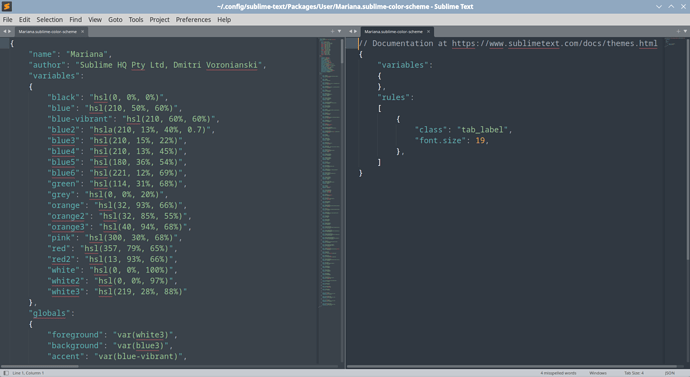Add new tab in left pane
Image resolution: width=690 pixels, height=377 pixels.
pyautogui.click(x=332, y=31)
